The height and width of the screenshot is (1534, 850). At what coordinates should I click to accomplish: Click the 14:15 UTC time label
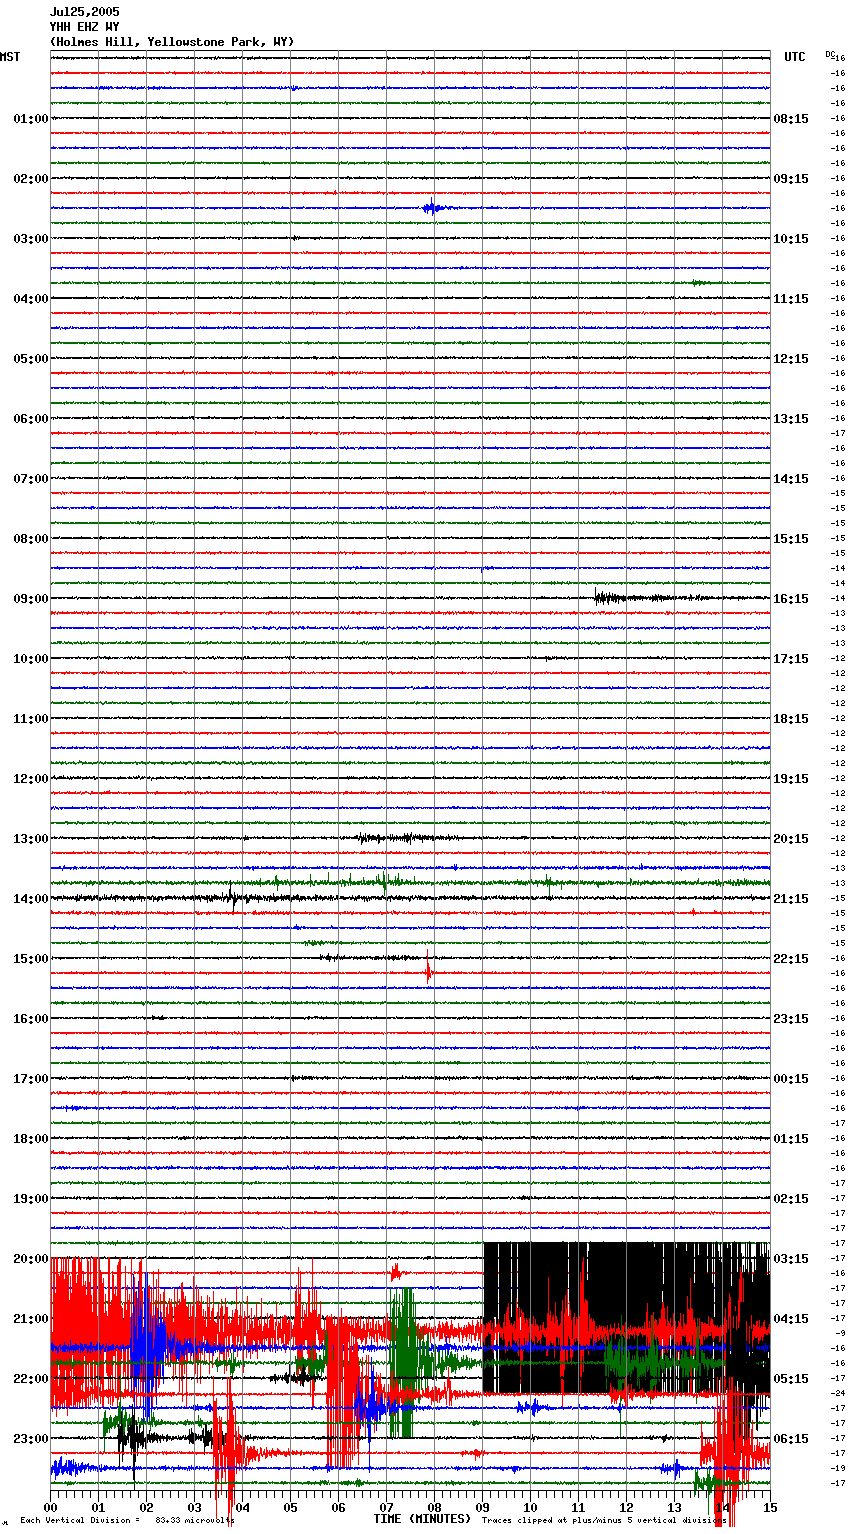tap(791, 479)
